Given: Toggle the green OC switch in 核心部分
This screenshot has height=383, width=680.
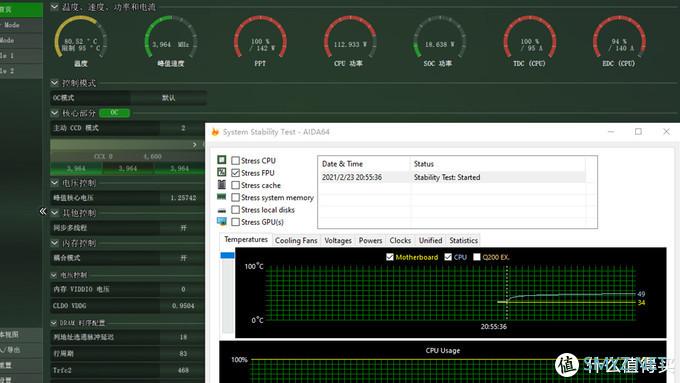Looking at the screenshot, I should pos(114,113).
